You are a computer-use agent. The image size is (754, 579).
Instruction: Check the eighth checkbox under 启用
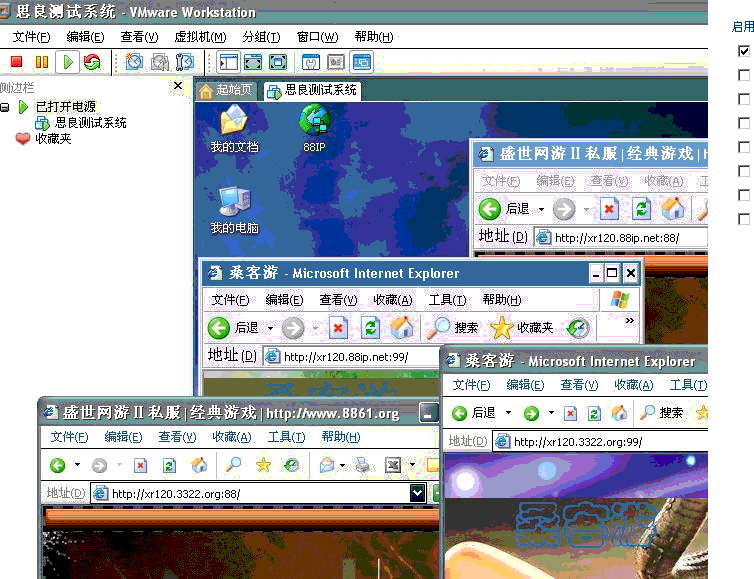pyautogui.click(x=744, y=219)
